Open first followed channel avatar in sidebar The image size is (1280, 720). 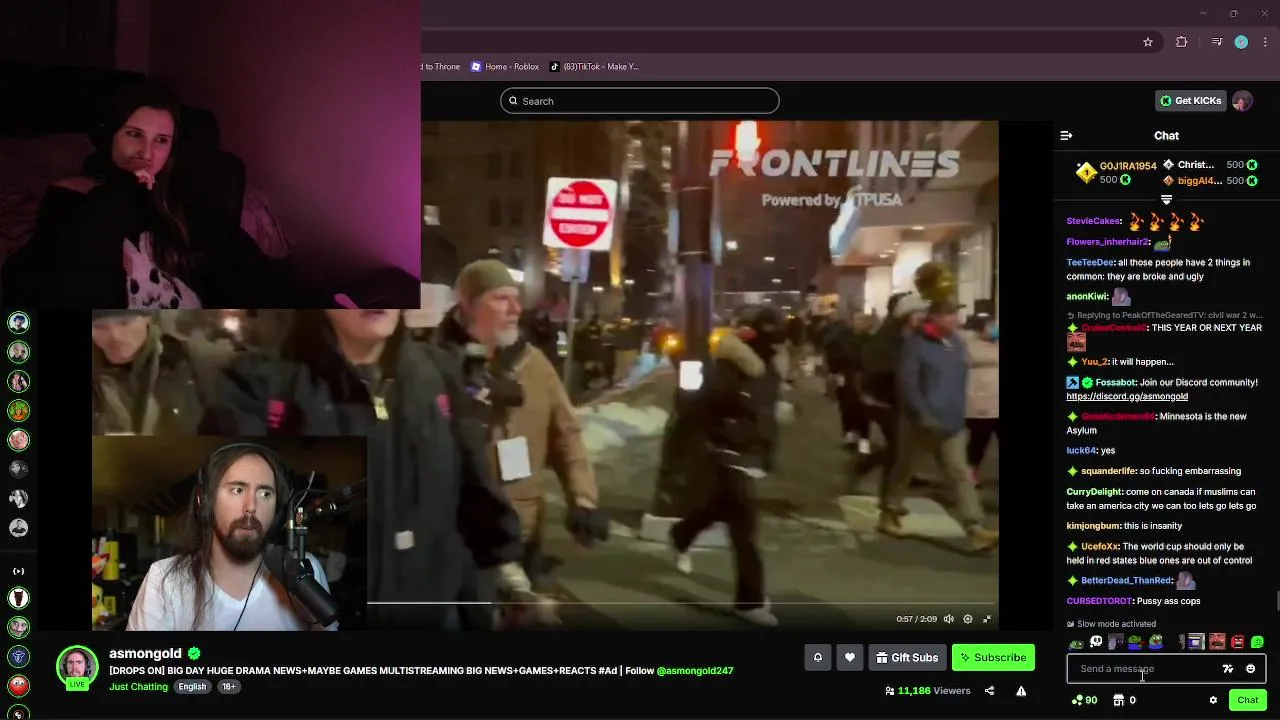(x=18, y=322)
